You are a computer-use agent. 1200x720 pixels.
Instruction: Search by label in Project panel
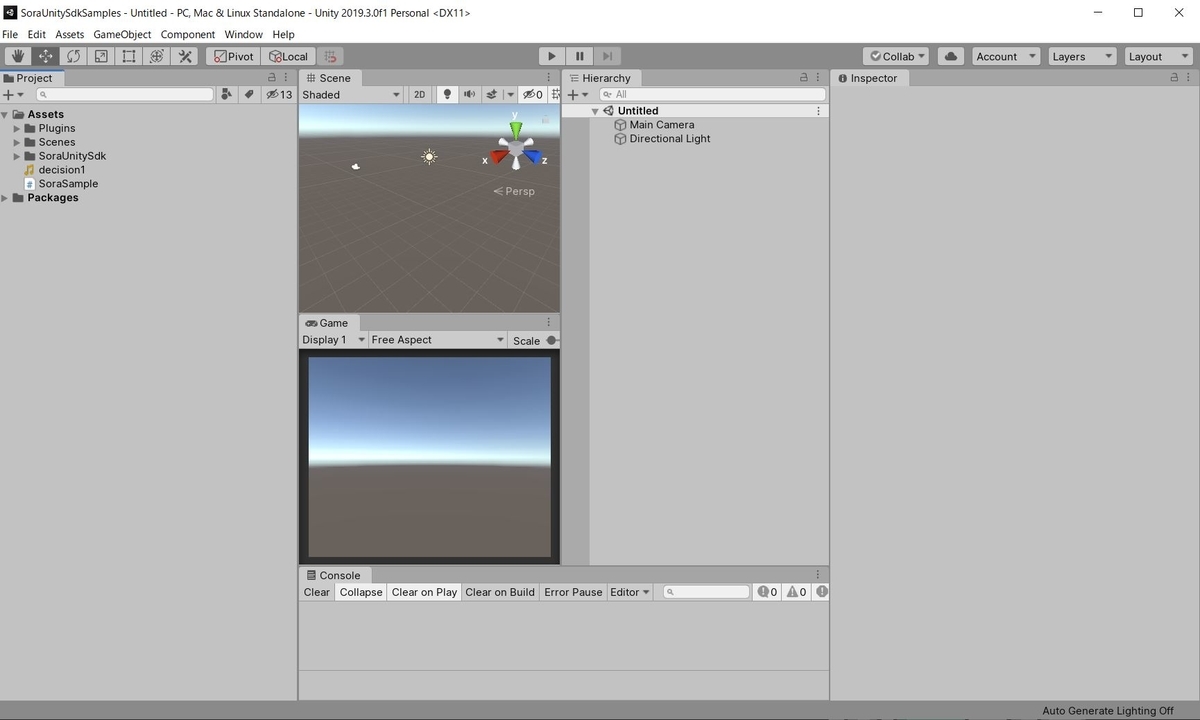(249, 94)
